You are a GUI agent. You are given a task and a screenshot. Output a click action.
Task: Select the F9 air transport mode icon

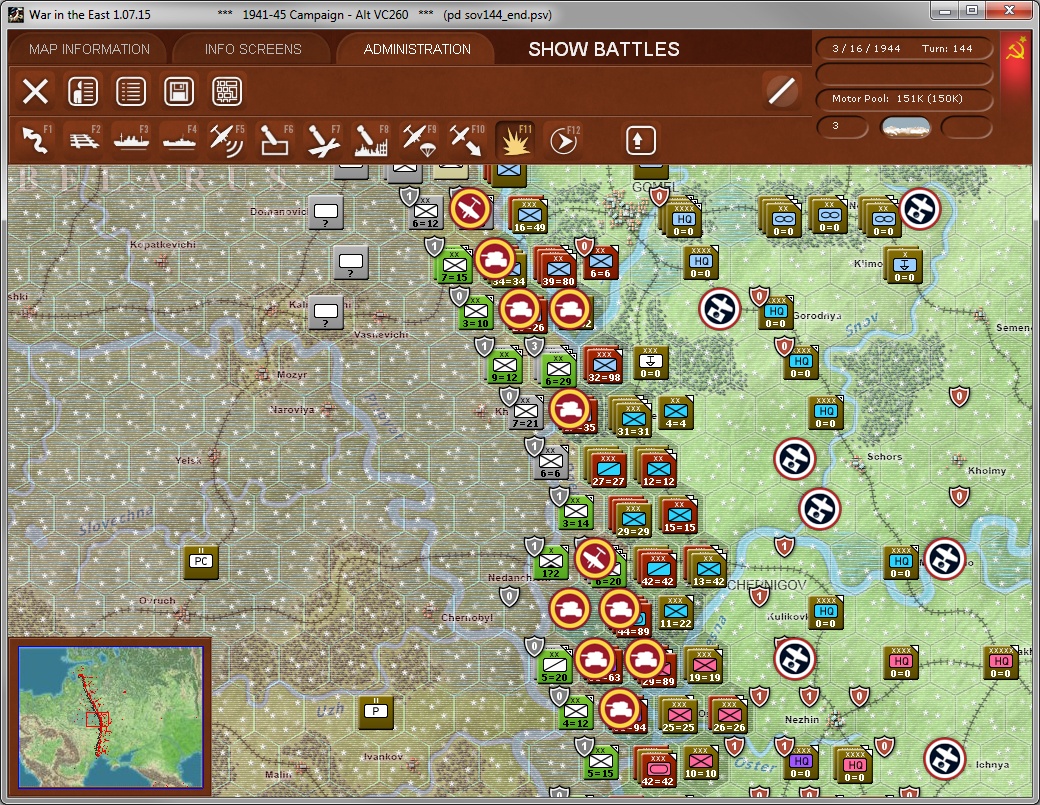(x=419, y=141)
